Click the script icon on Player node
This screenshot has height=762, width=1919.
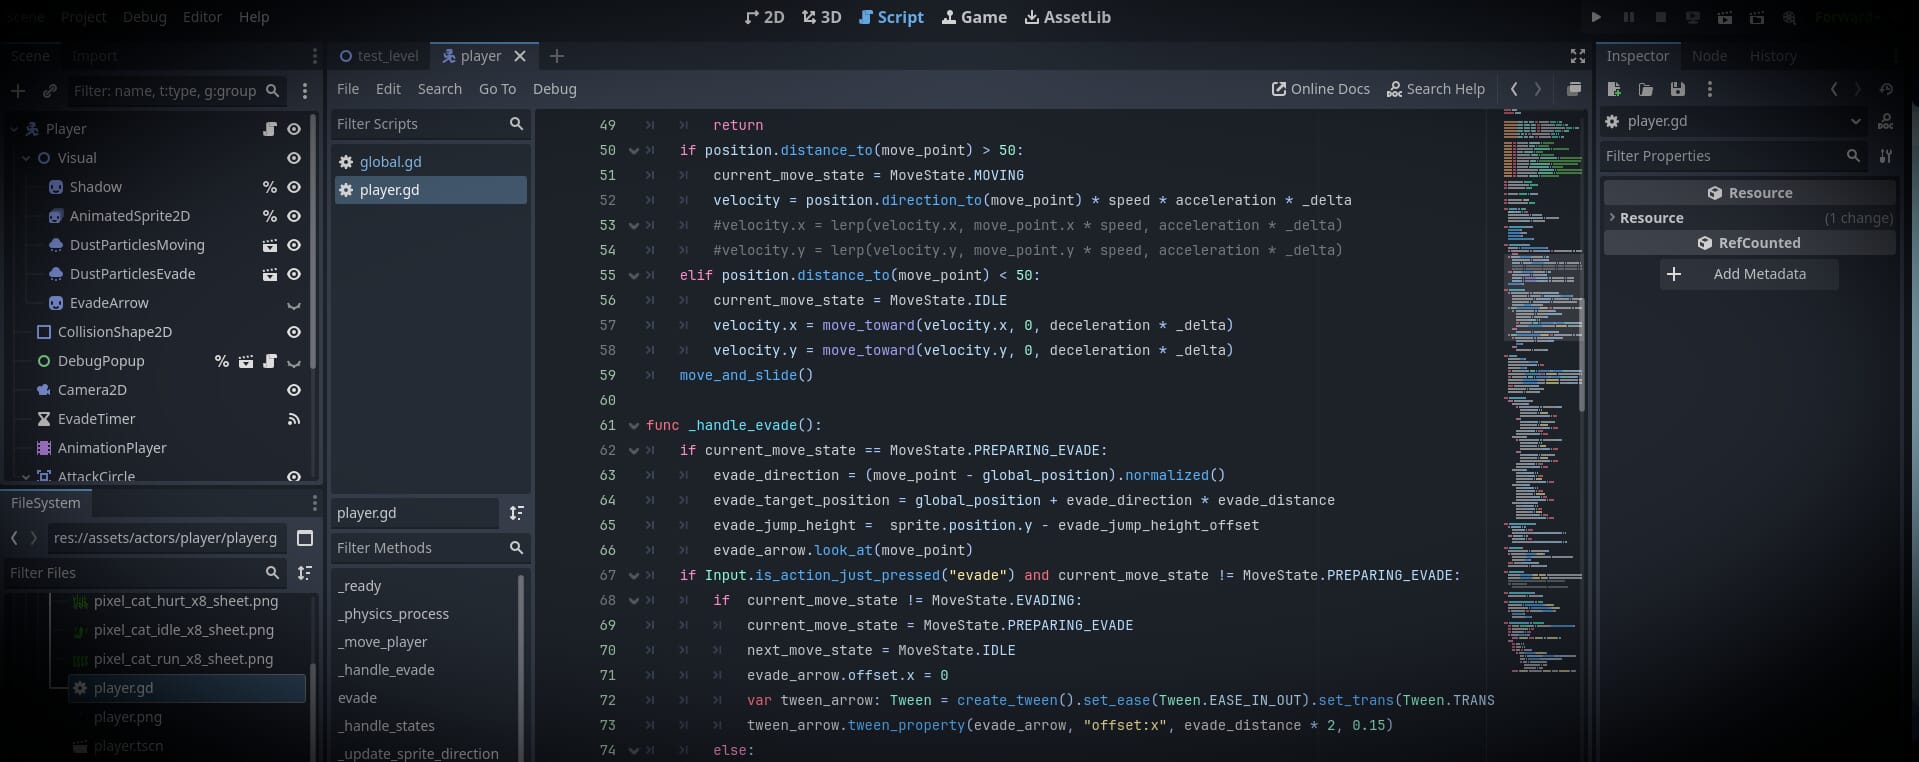pyautogui.click(x=269, y=129)
